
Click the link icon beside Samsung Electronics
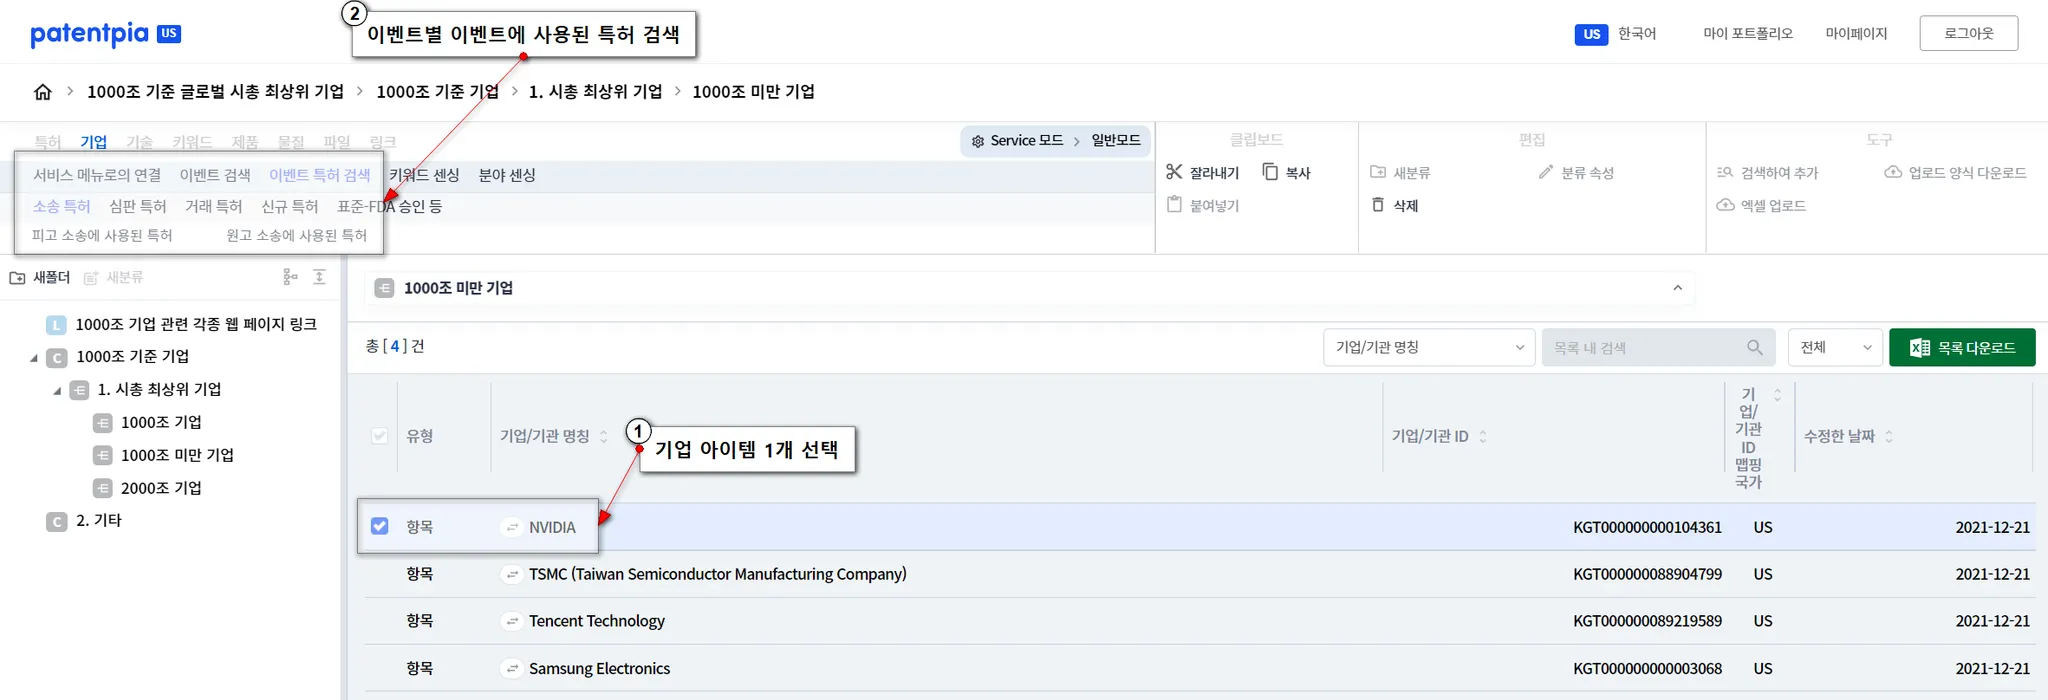coord(512,668)
